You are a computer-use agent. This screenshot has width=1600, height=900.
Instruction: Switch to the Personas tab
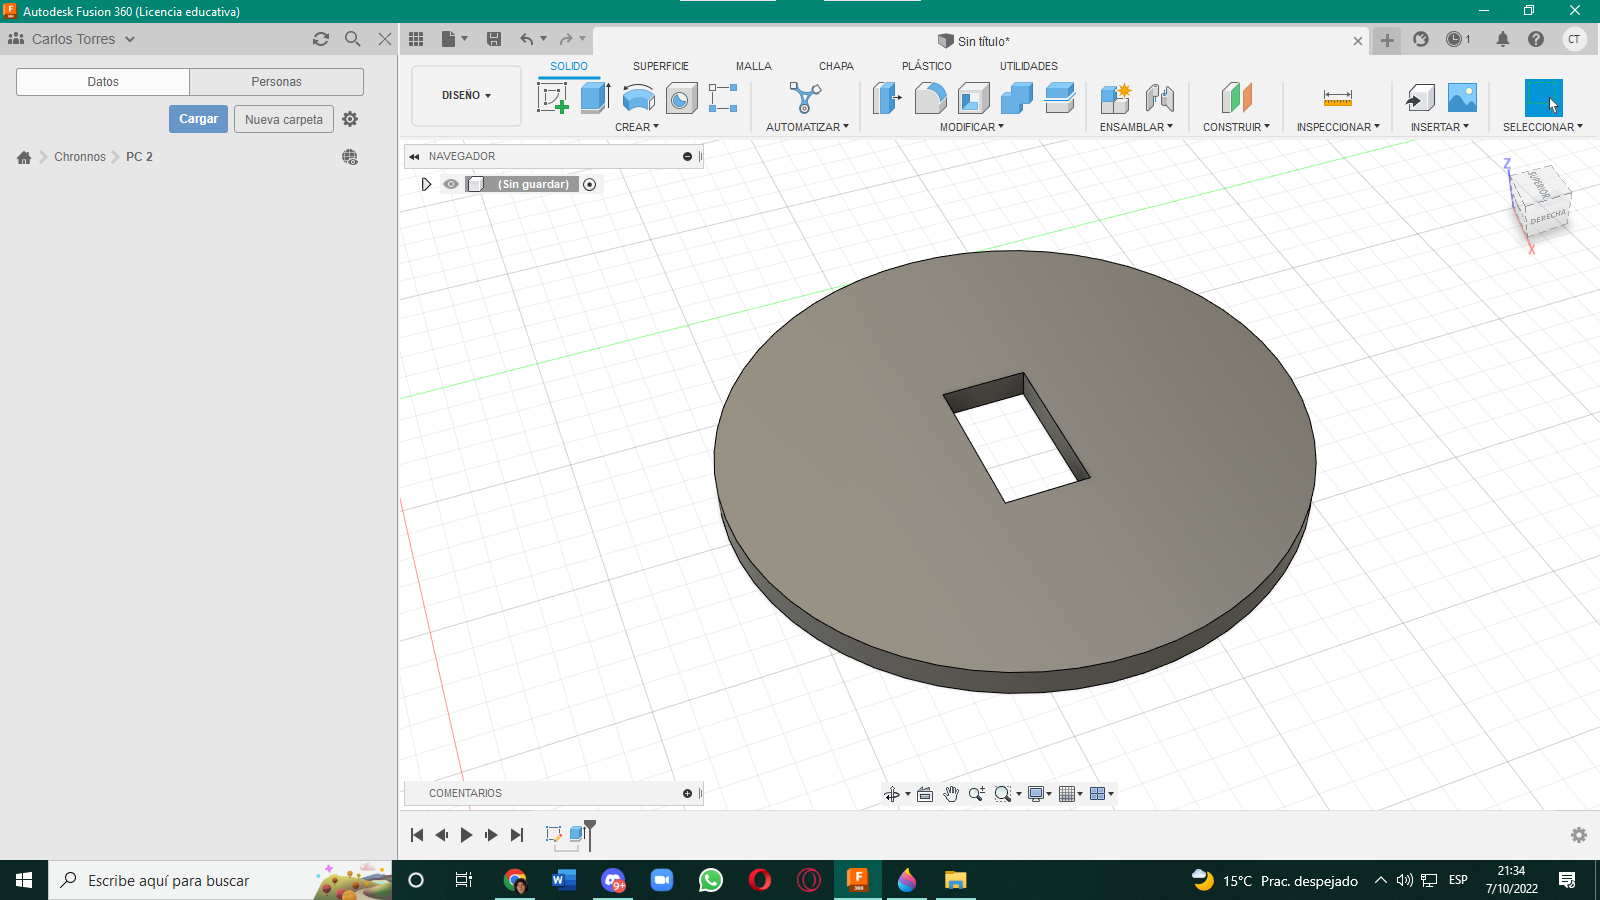coord(276,82)
